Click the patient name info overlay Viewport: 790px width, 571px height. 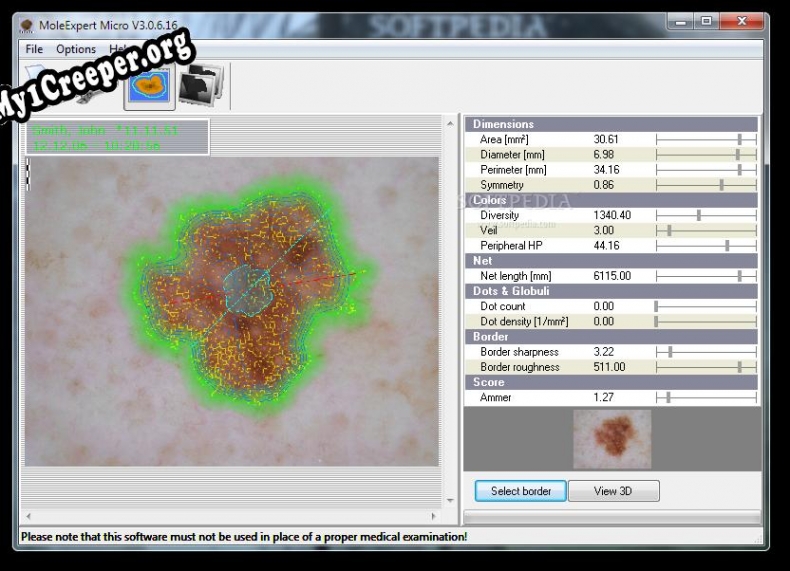point(118,138)
